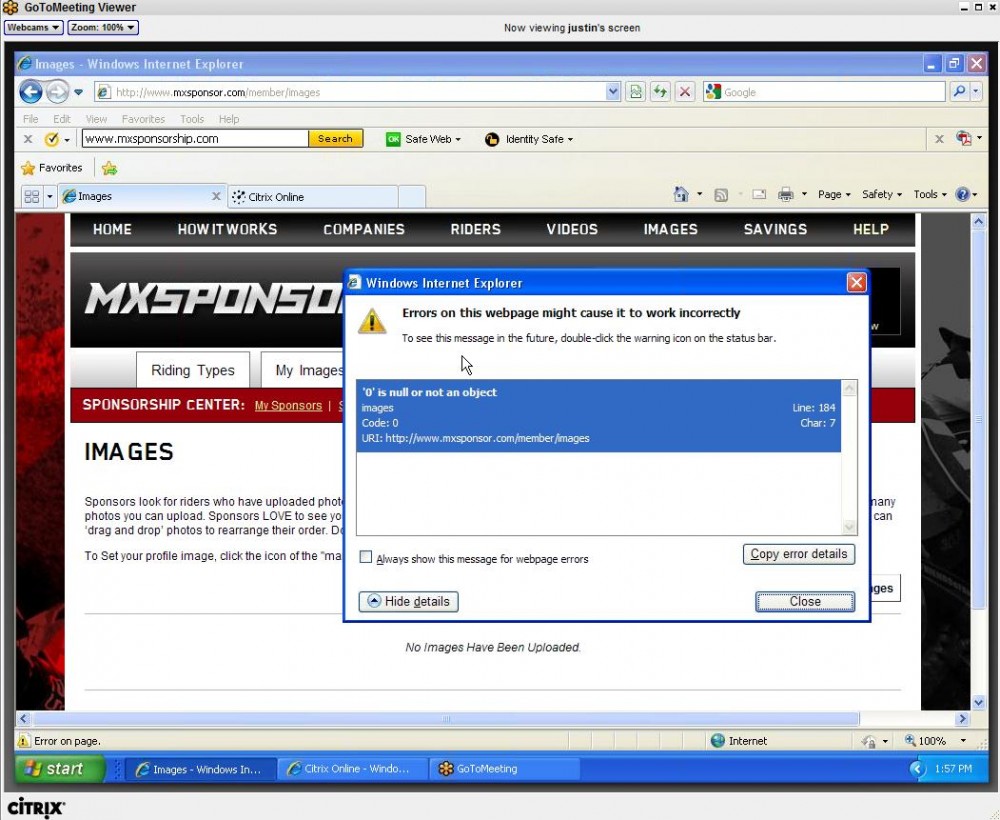Click Copy error details button

click(798, 554)
